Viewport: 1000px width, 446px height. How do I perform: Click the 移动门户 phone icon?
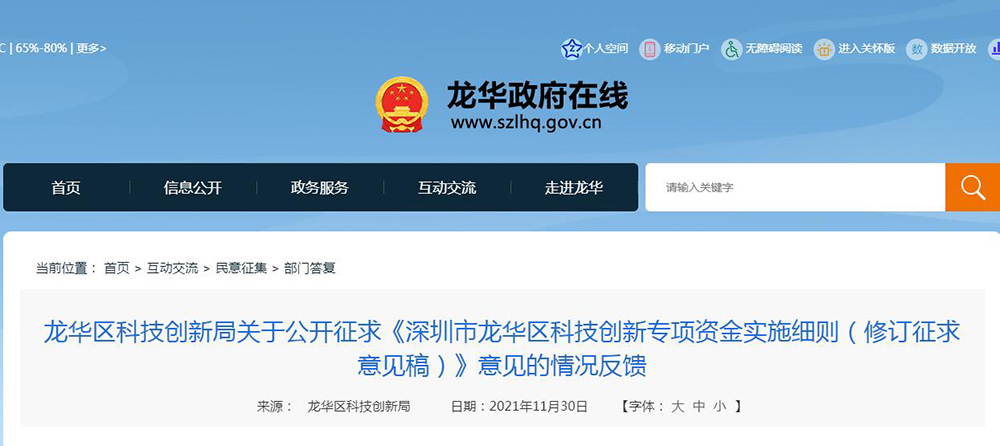(650, 48)
